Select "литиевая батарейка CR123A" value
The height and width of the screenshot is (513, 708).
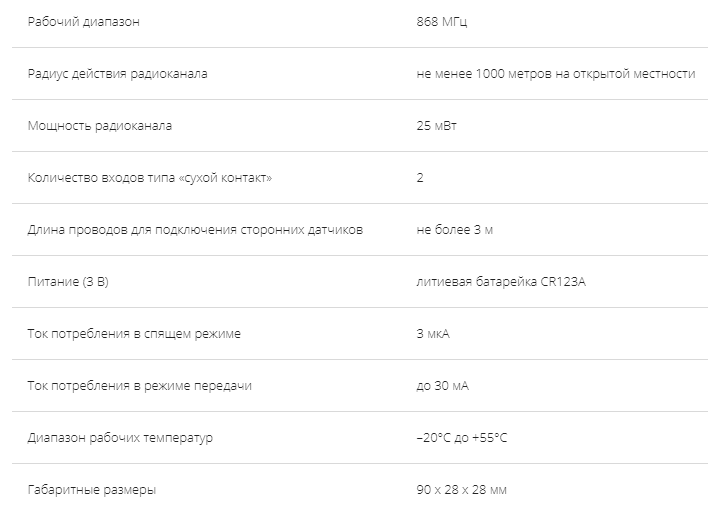(x=501, y=282)
